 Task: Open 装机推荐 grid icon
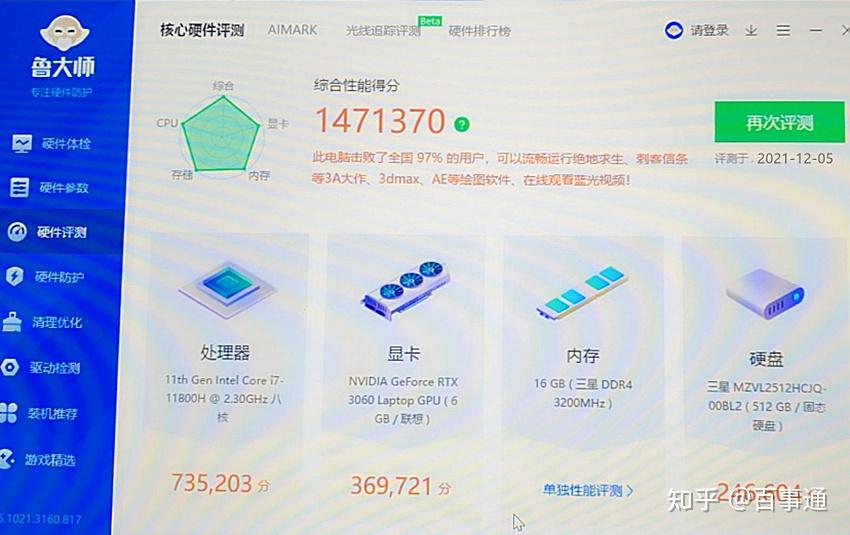8,412
